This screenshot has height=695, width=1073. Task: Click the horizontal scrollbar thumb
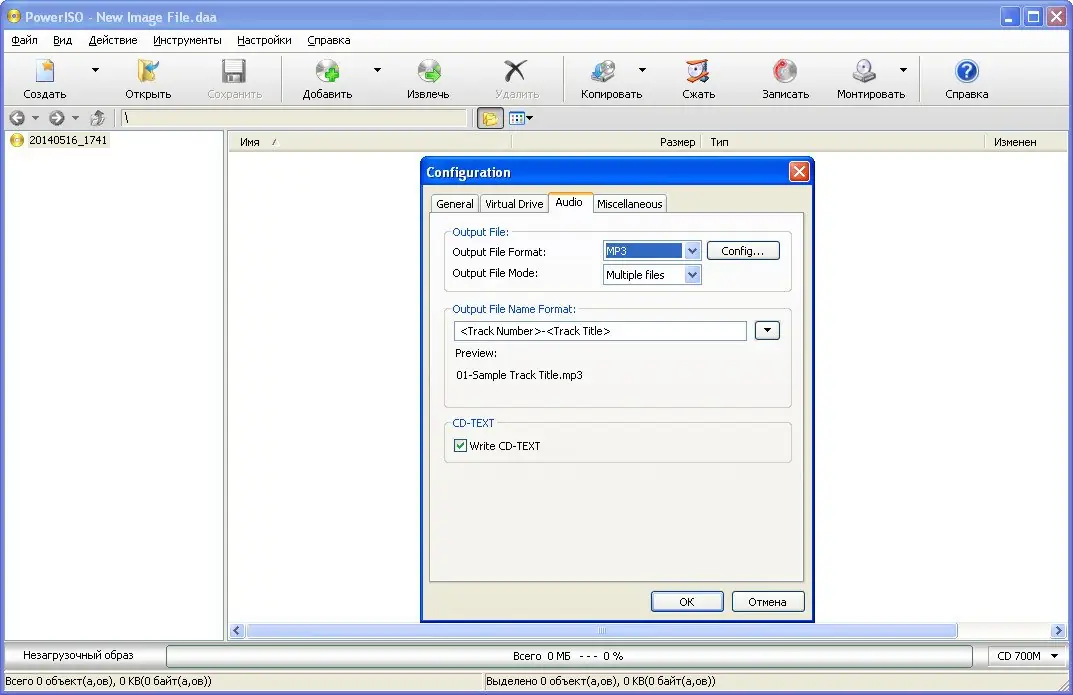(x=602, y=631)
